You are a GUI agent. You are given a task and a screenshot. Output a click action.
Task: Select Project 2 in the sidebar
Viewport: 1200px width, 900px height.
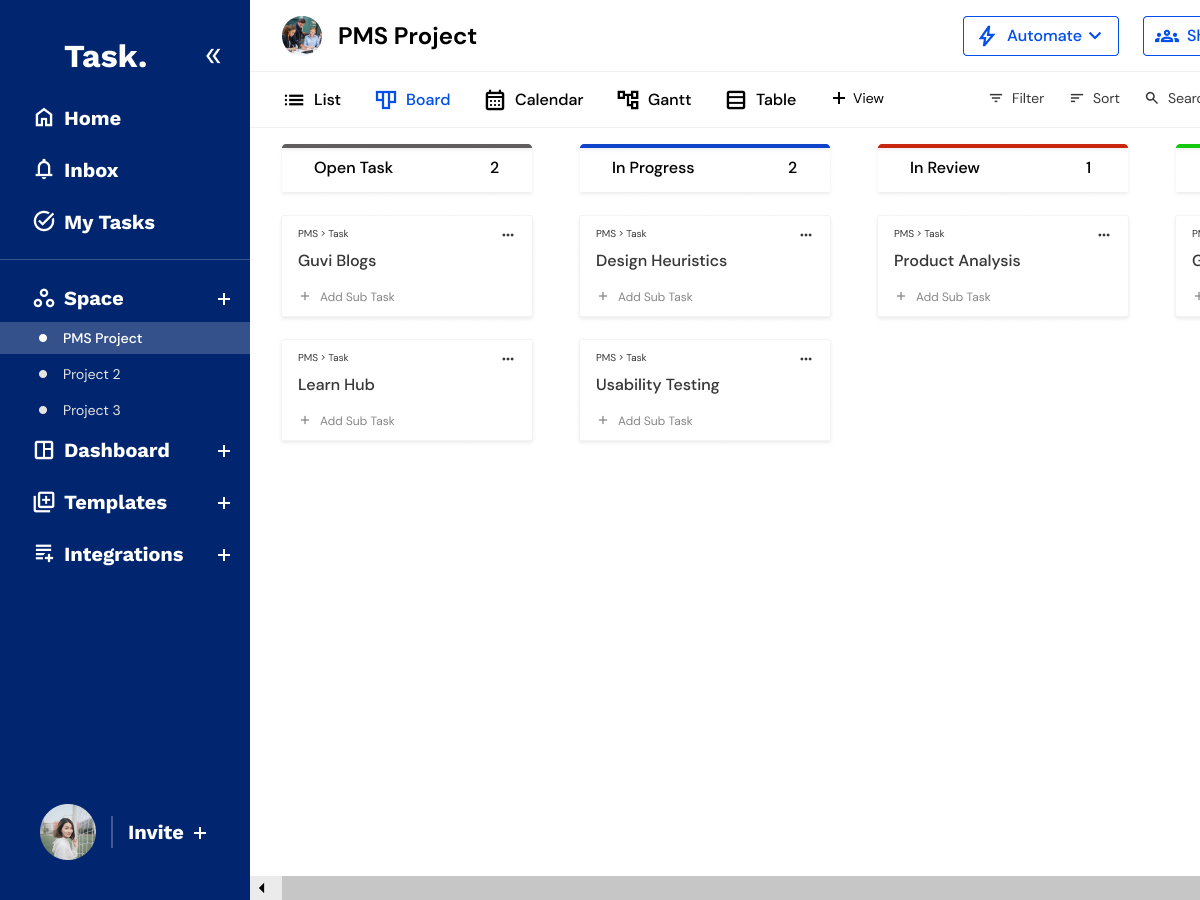click(92, 374)
